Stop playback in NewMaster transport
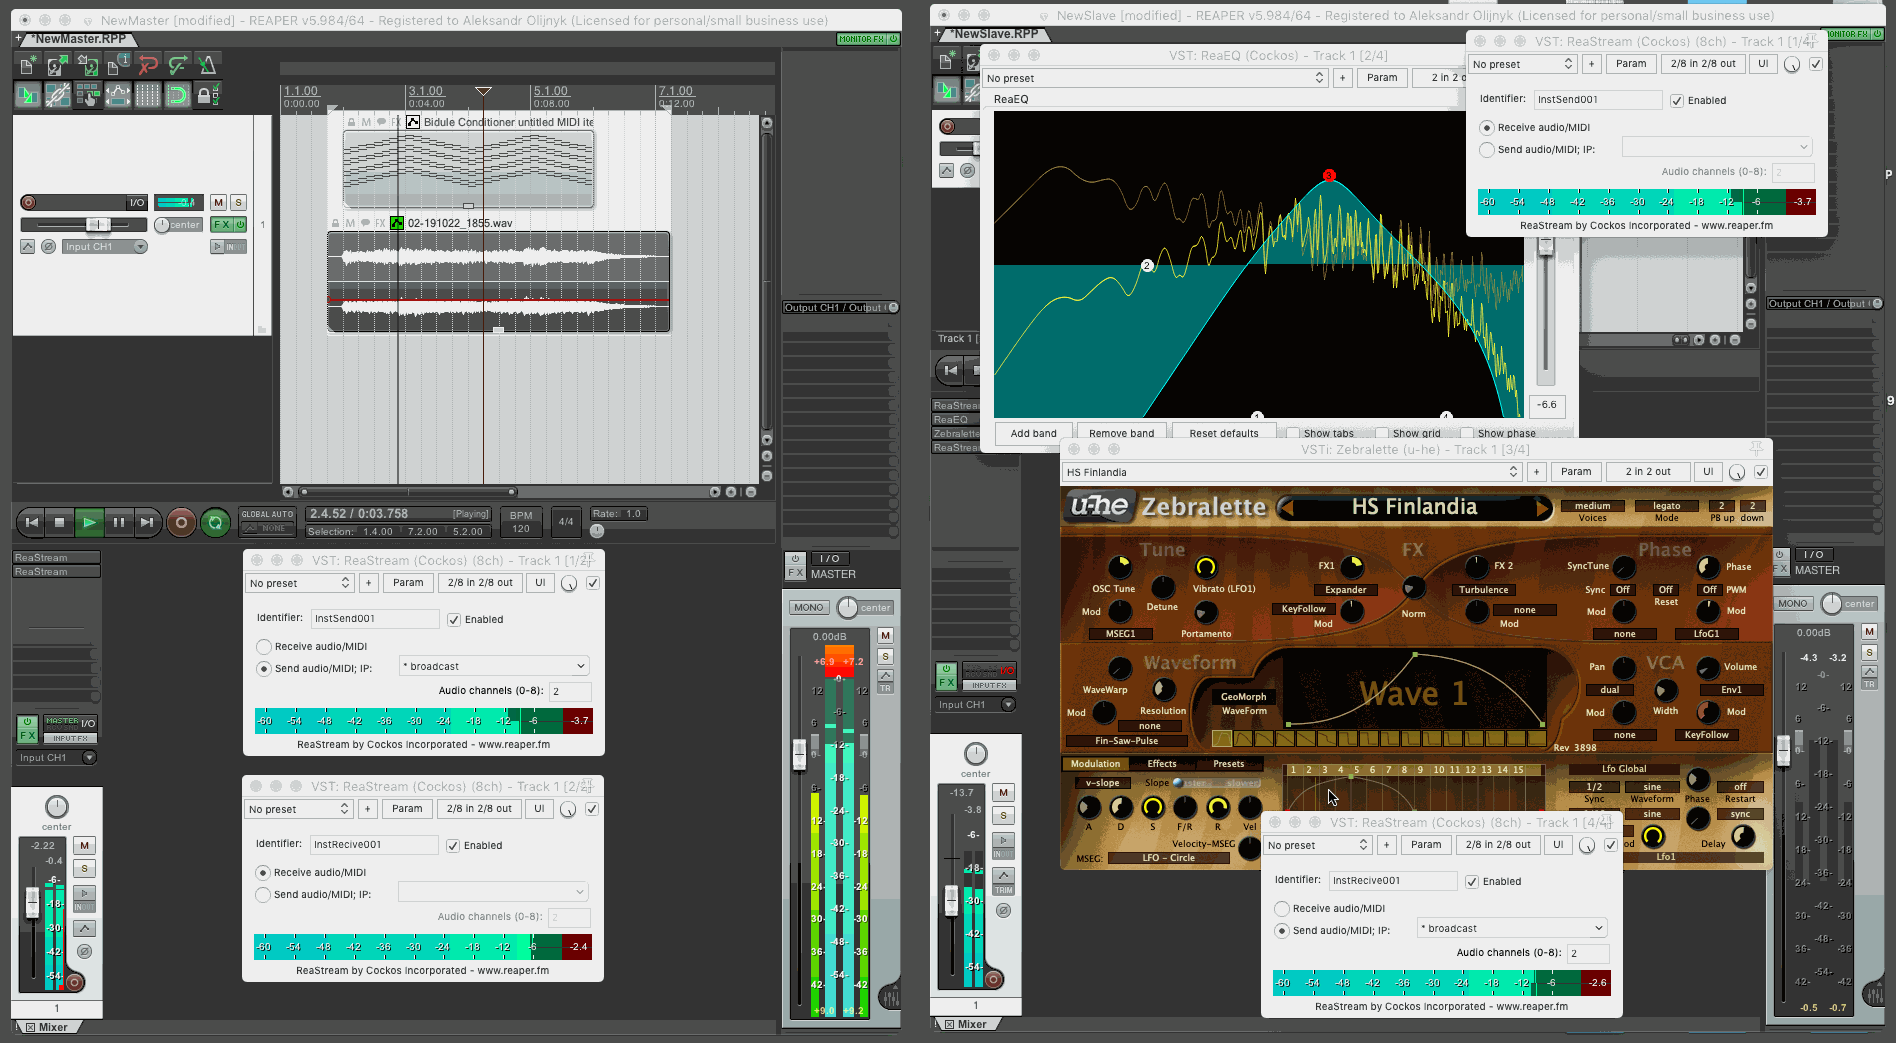The image size is (1896, 1043). [60, 522]
